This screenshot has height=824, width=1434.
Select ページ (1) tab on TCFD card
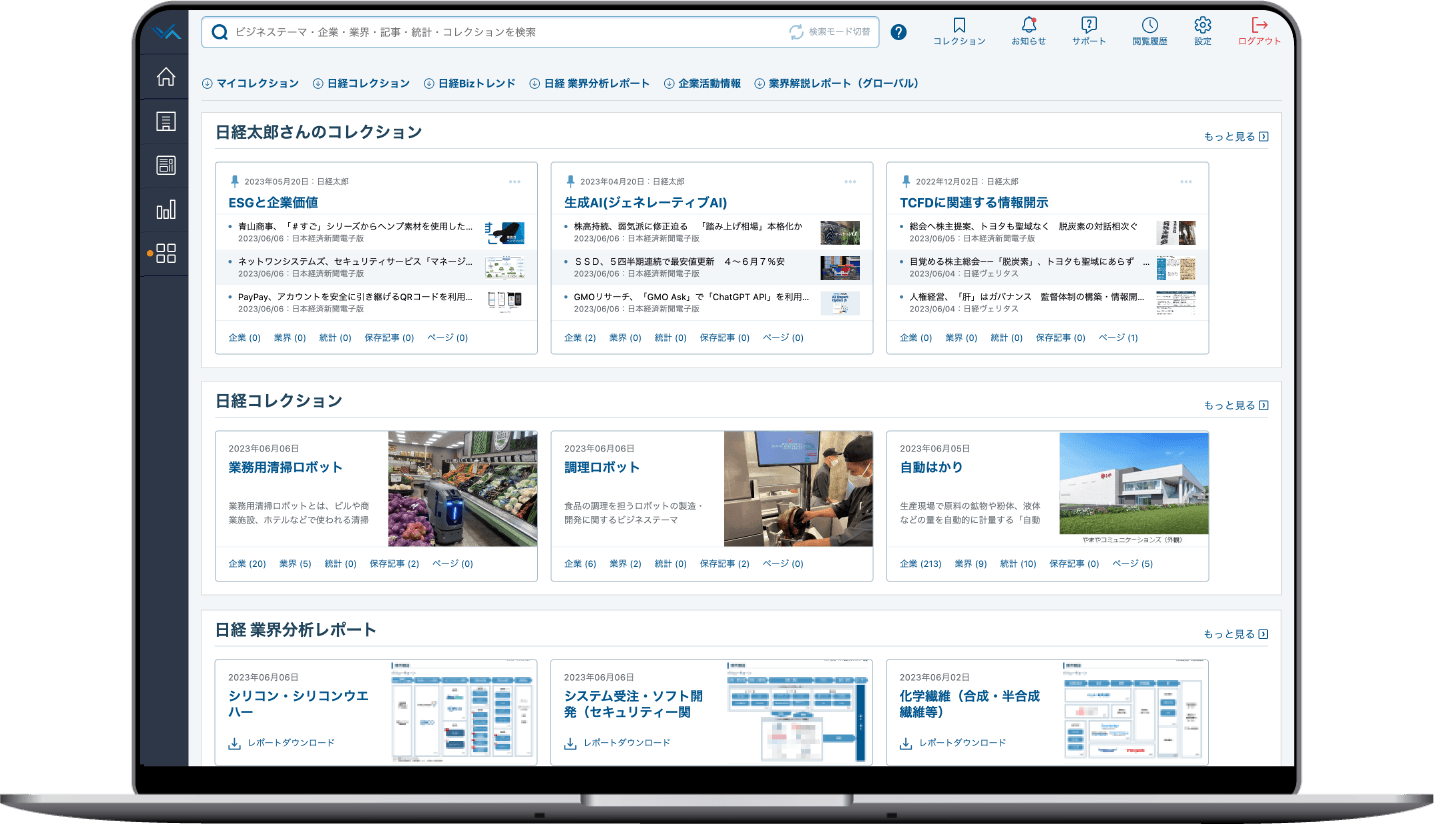(1118, 338)
